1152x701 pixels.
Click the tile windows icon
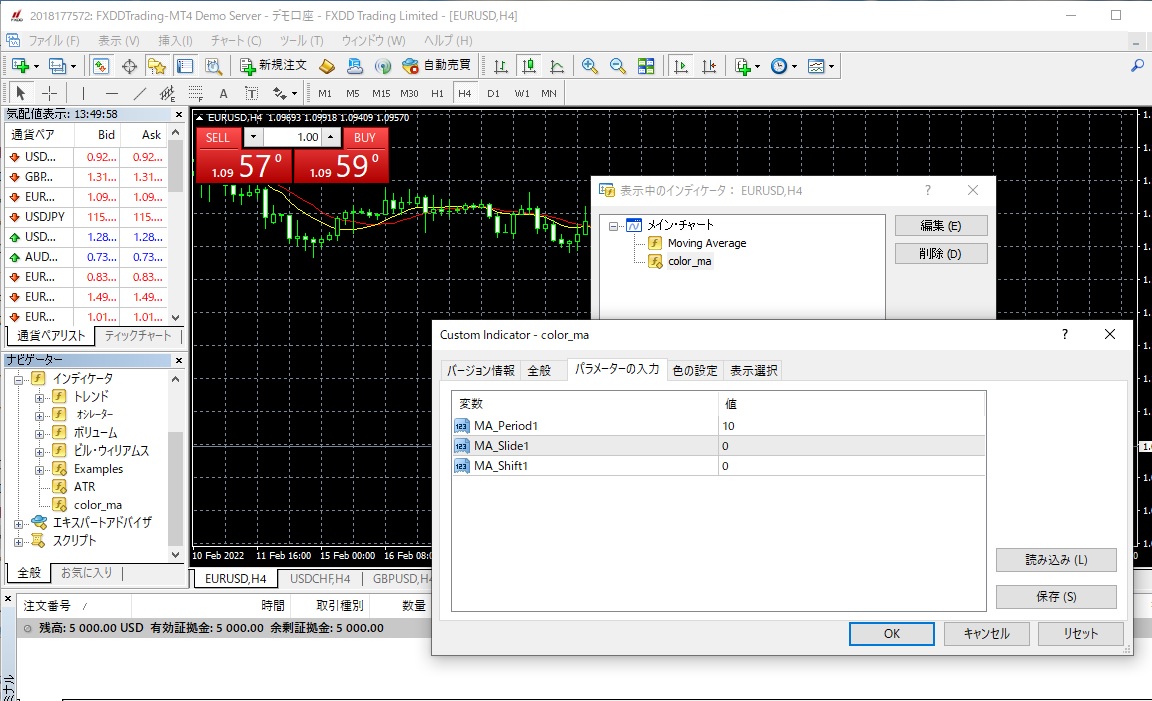pyautogui.click(x=646, y=66)
